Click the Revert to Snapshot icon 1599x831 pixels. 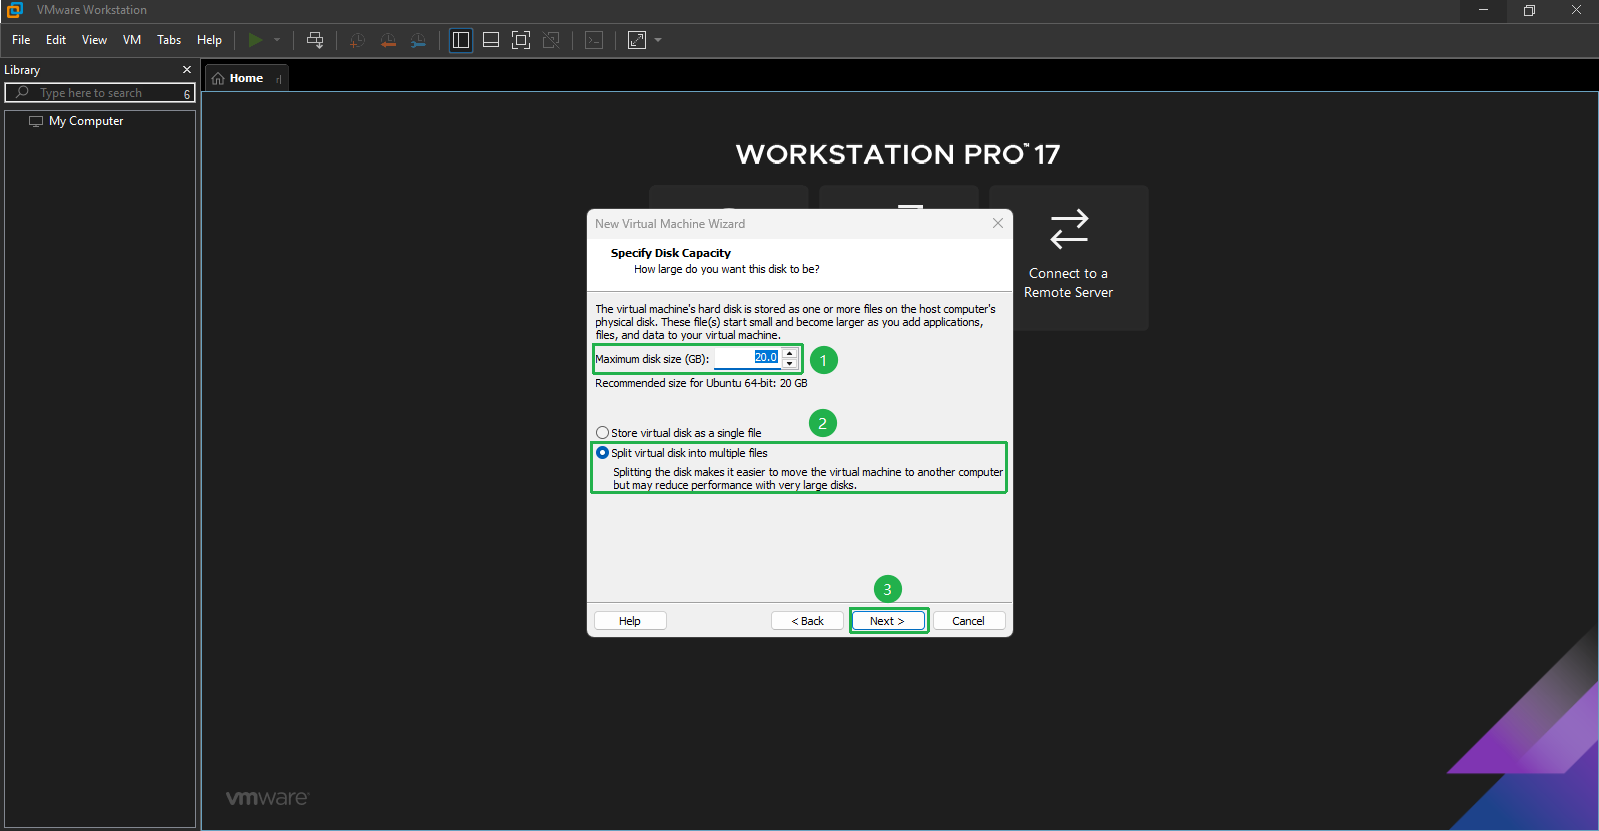(388, 40)
